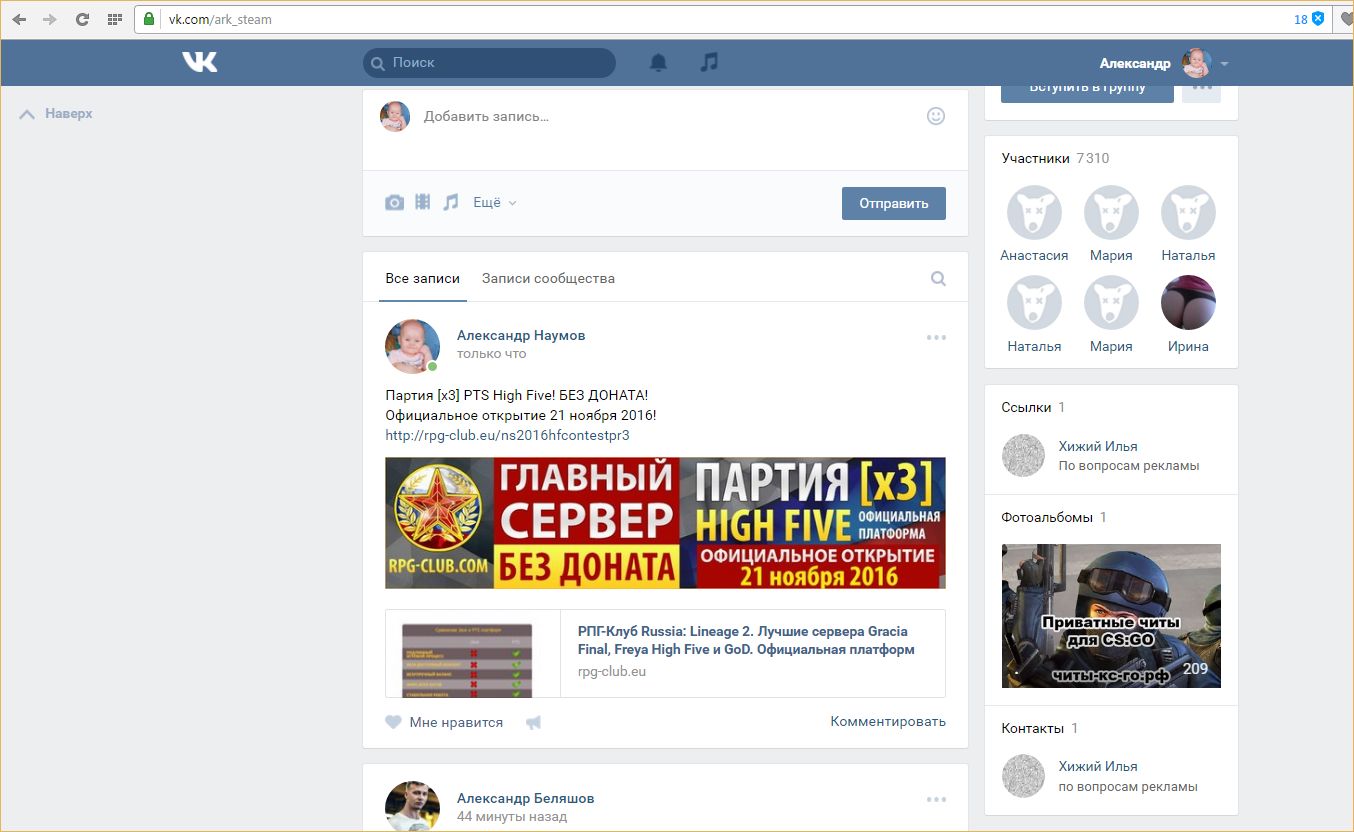
Task: Open the Александр profile menu arrow
Action: 1225,64
